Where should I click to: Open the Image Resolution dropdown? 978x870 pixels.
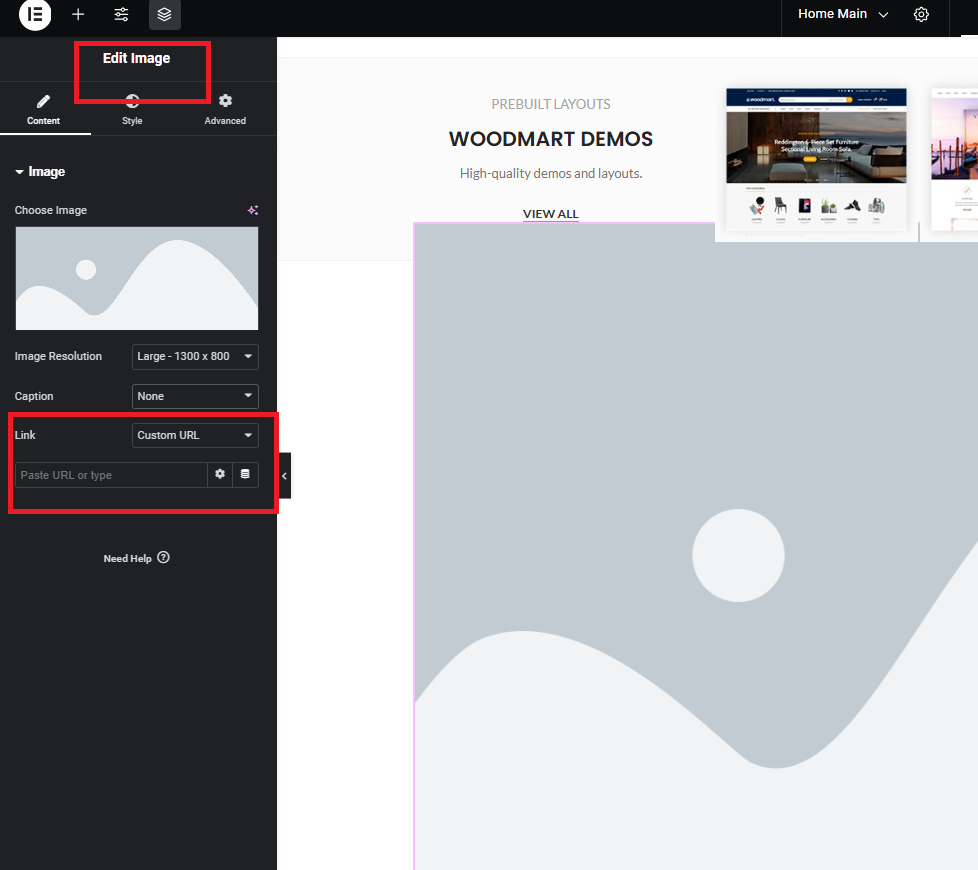point(195,356)
